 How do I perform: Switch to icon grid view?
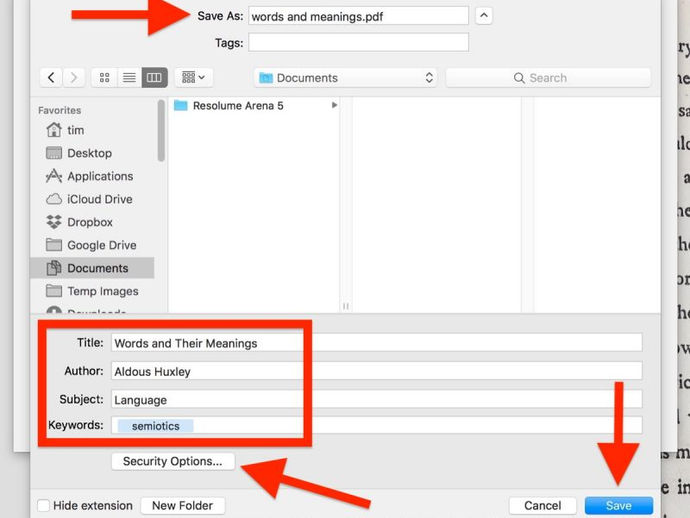[104, 78]
